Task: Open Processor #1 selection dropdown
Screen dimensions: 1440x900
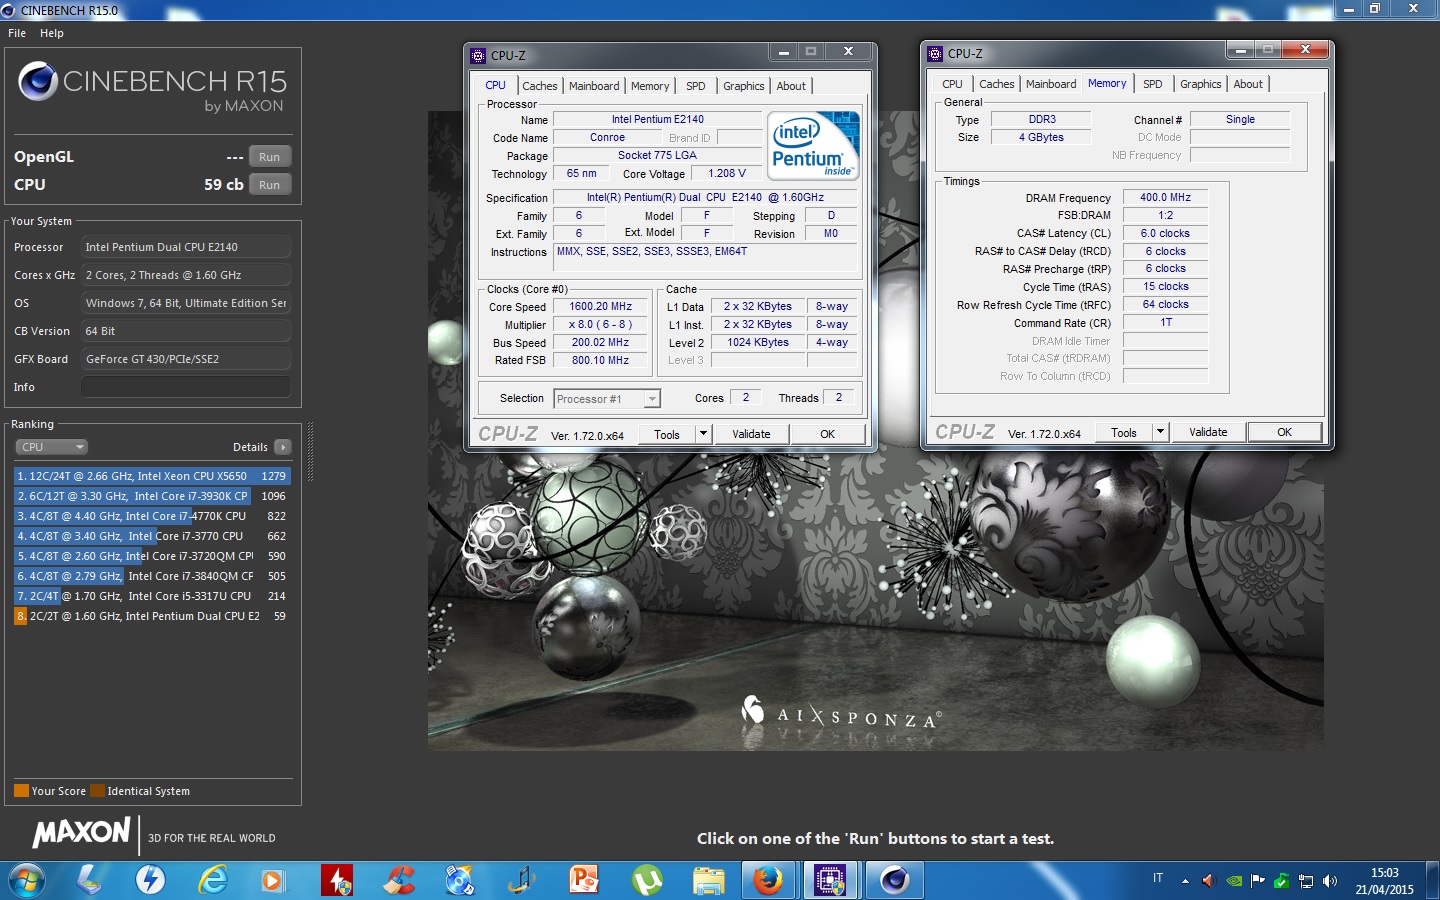Action: pyautogui.click(x=607, y=399)
